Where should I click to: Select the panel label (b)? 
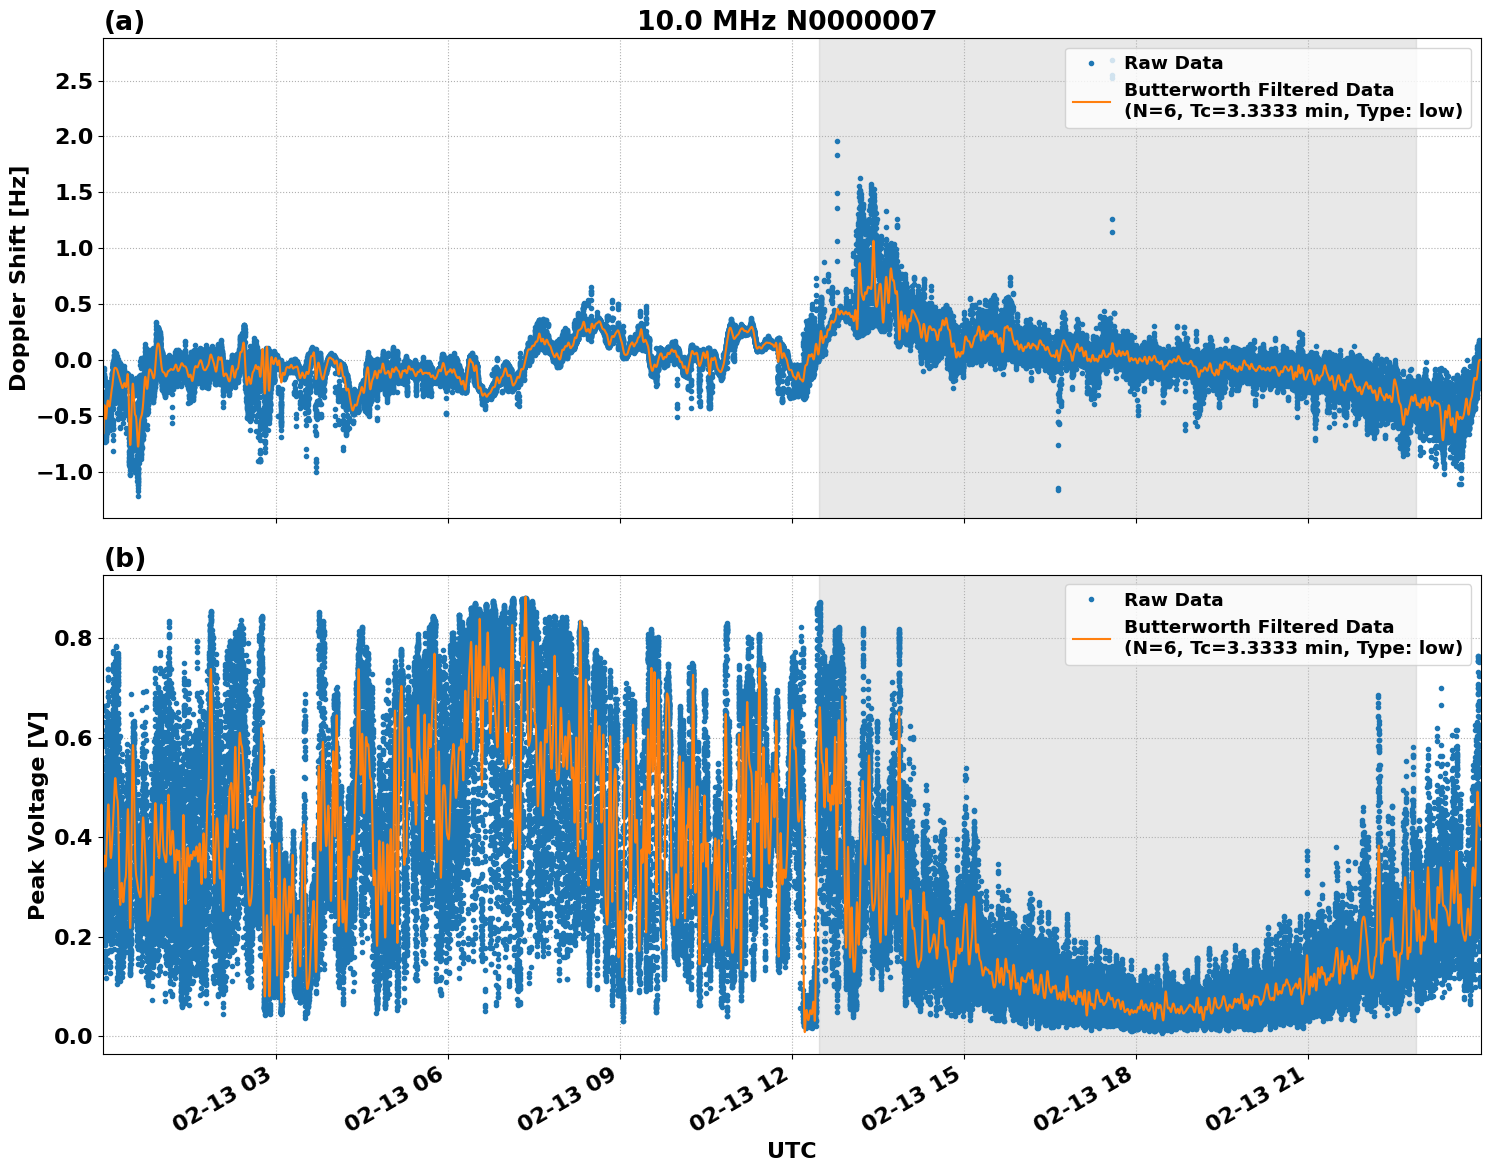click(124, 559)
